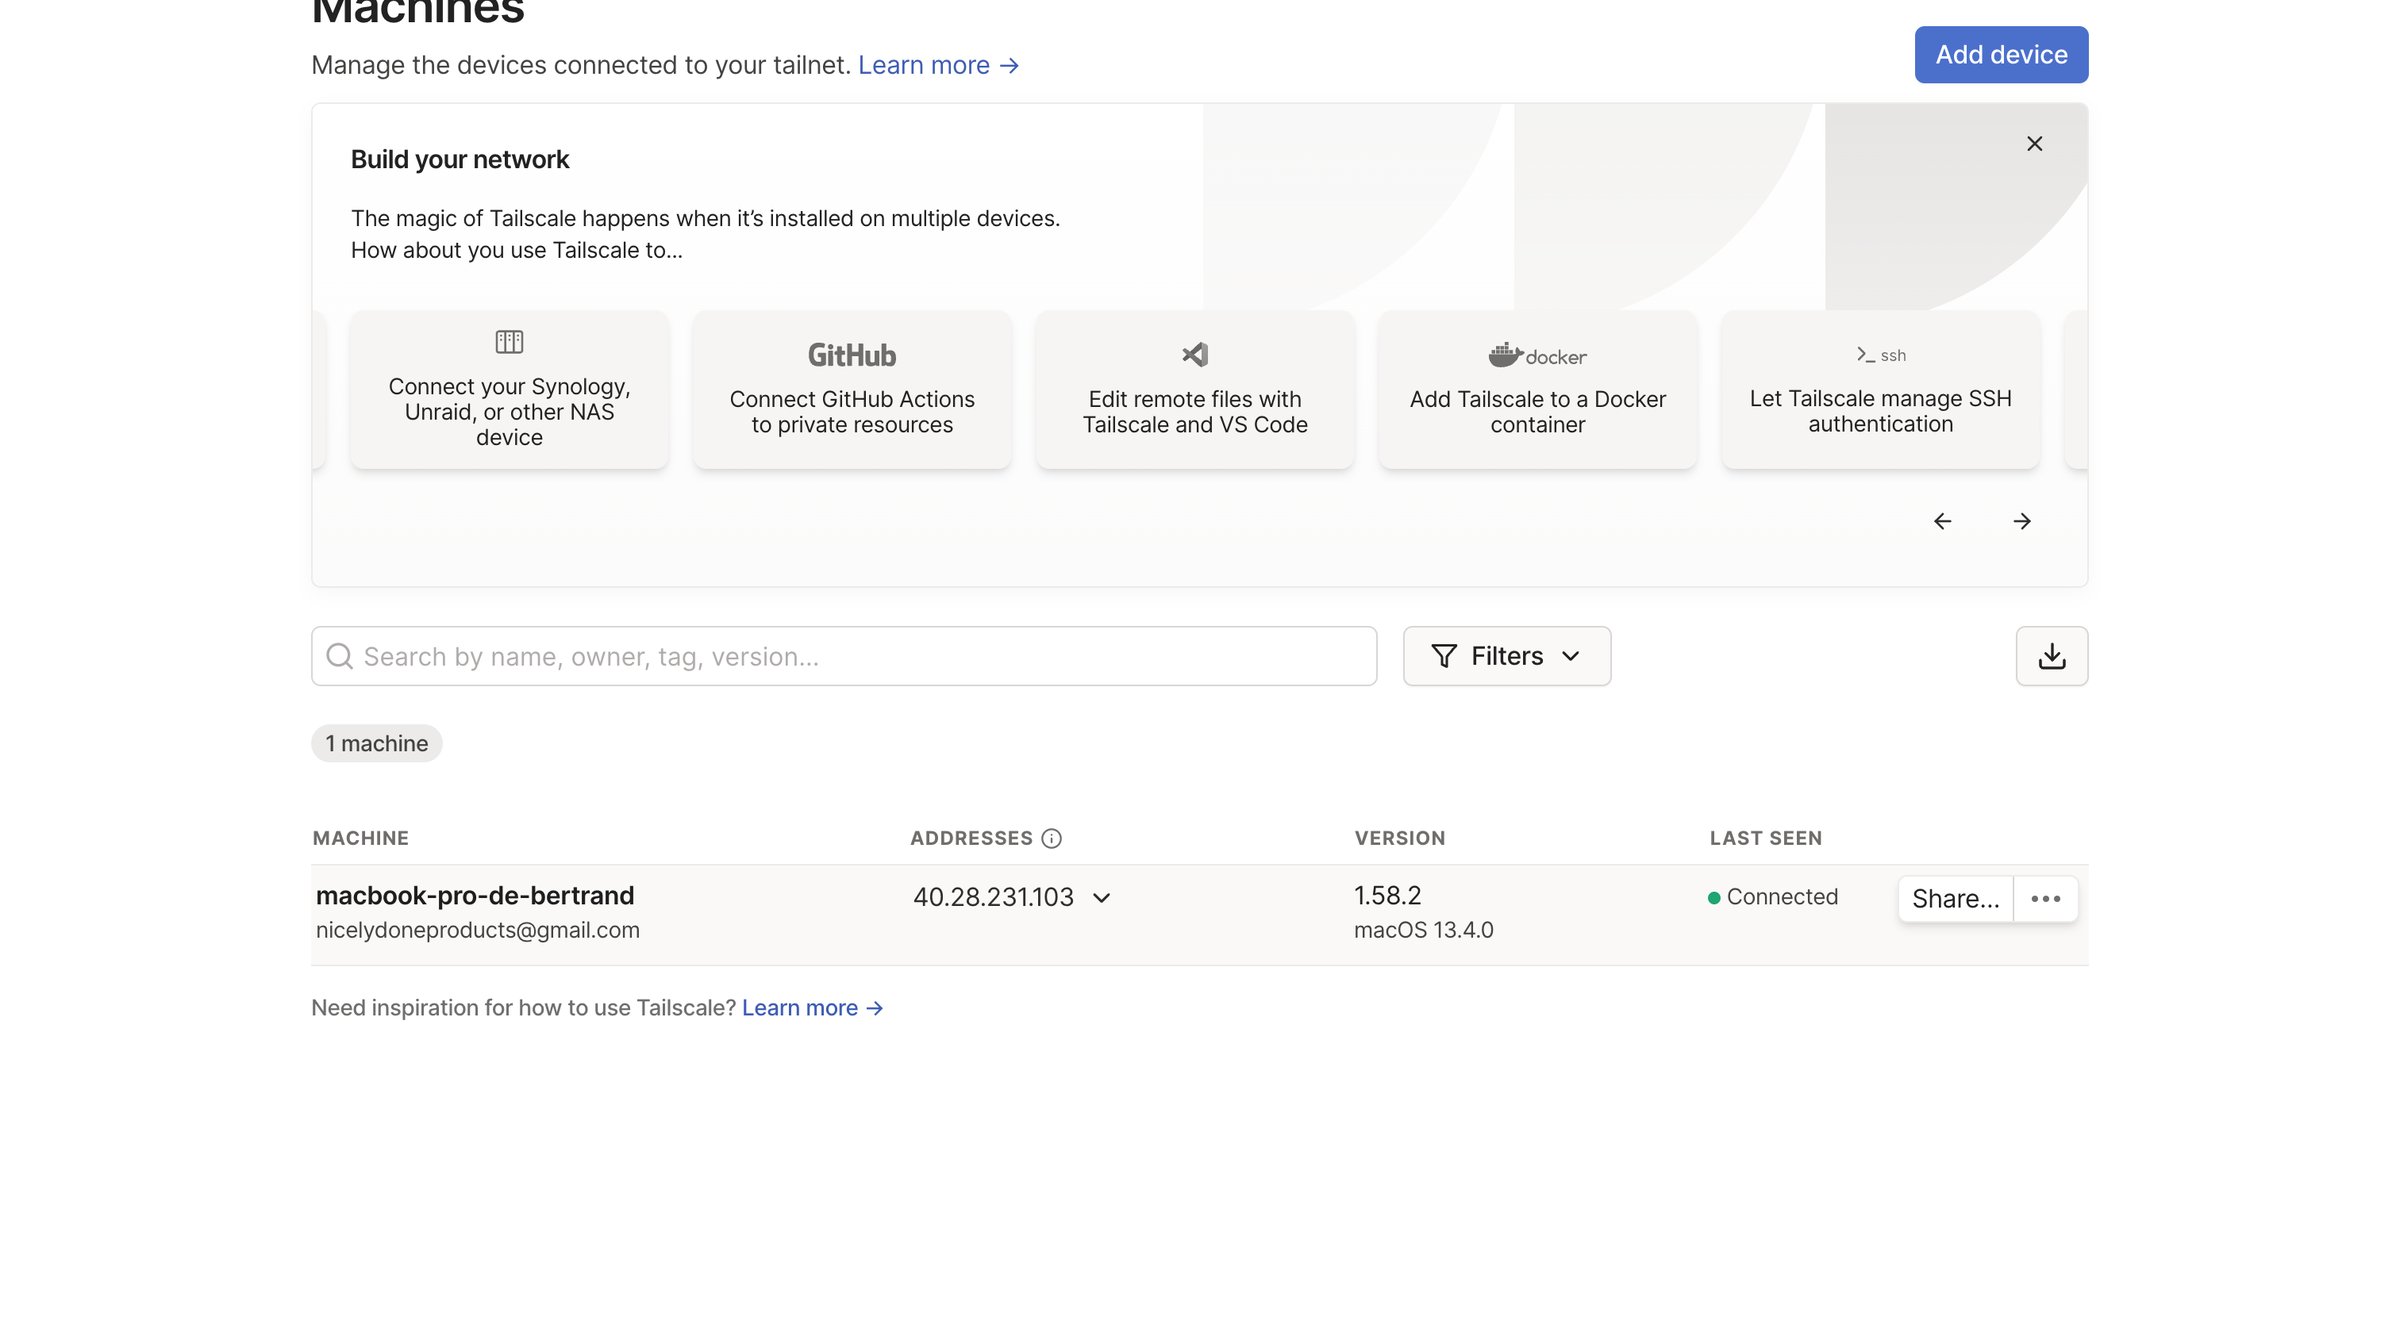Viewport: 2400px width, 1328px height.
Task: Click the Add device button
Action: [2001, 55]
